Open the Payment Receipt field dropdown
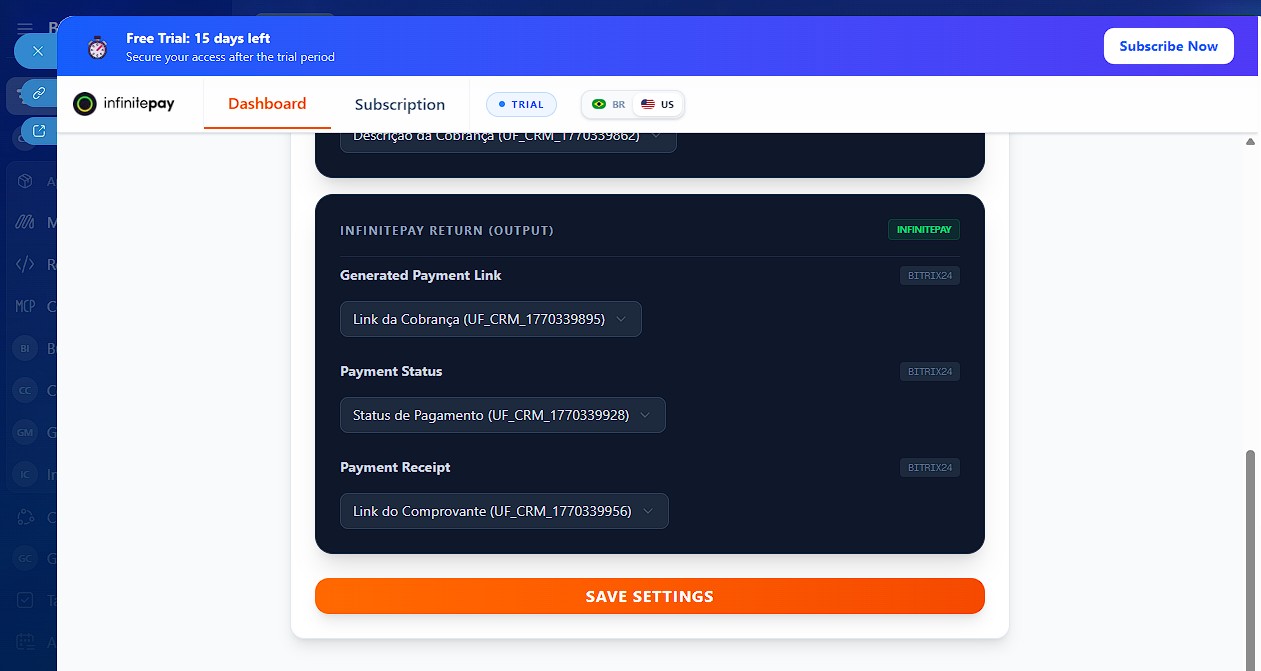The height and width of the screenshot is (671, 1261). pos(503,511)
